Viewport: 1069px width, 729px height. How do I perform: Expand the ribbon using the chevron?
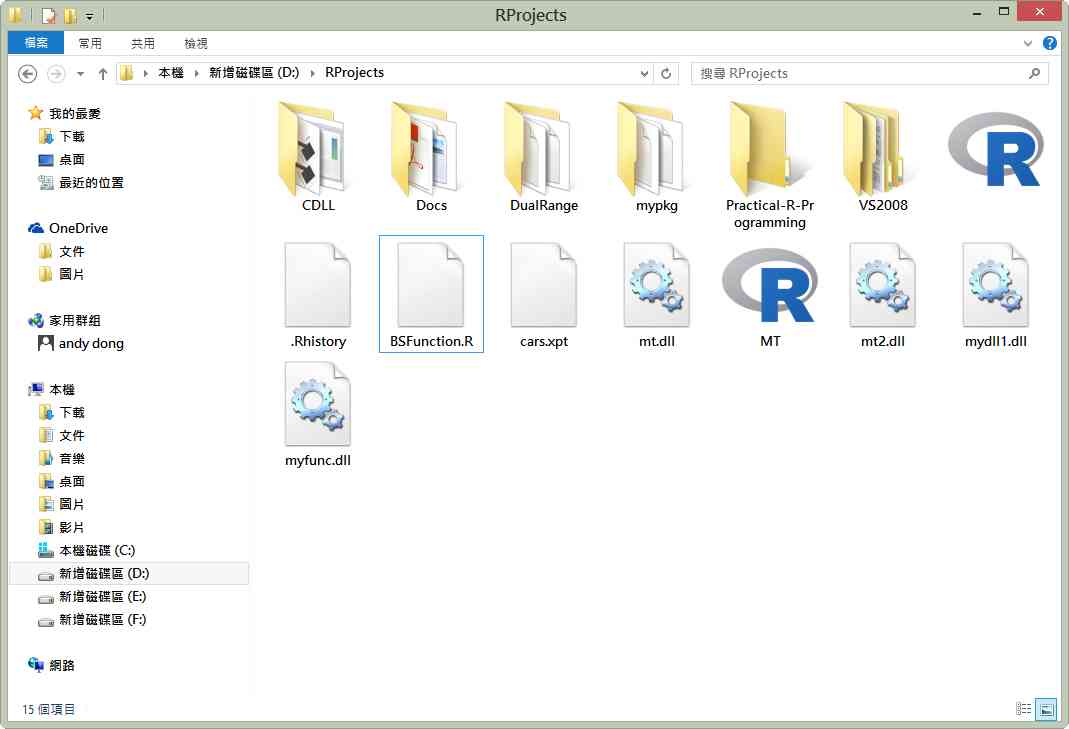coord(1028,44)
